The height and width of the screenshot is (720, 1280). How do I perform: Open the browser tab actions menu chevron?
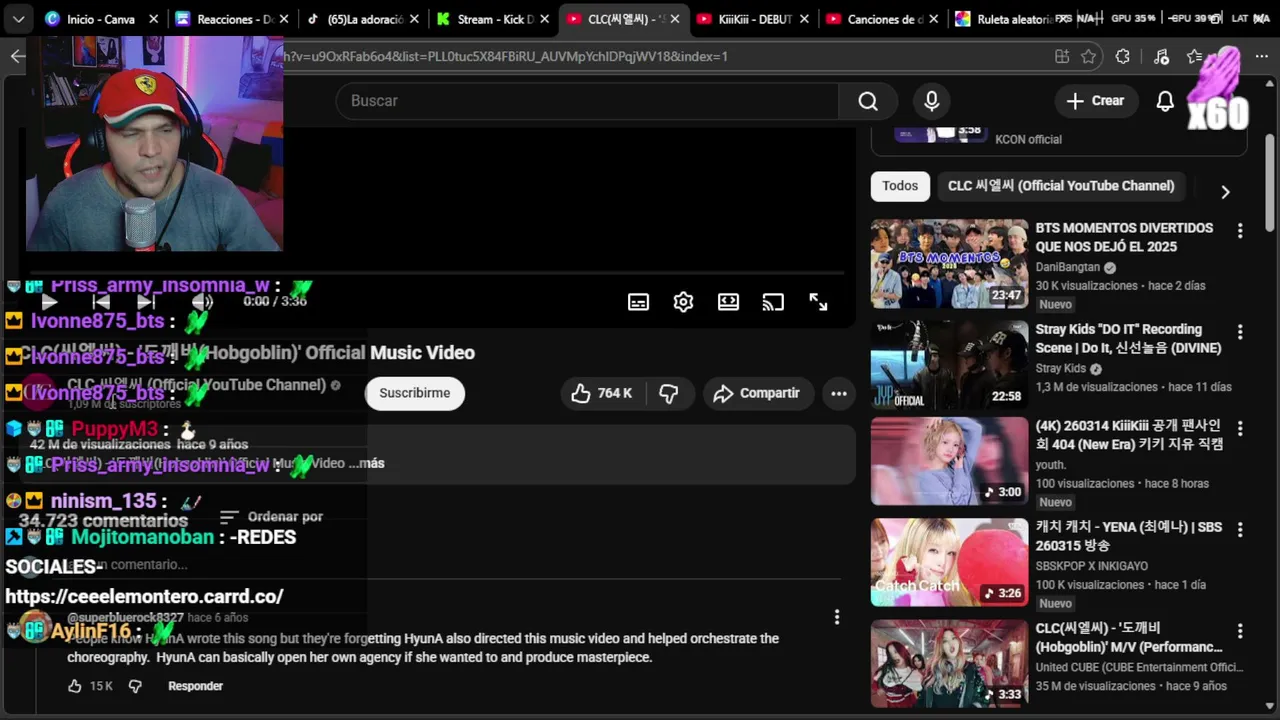click(17, 19)
